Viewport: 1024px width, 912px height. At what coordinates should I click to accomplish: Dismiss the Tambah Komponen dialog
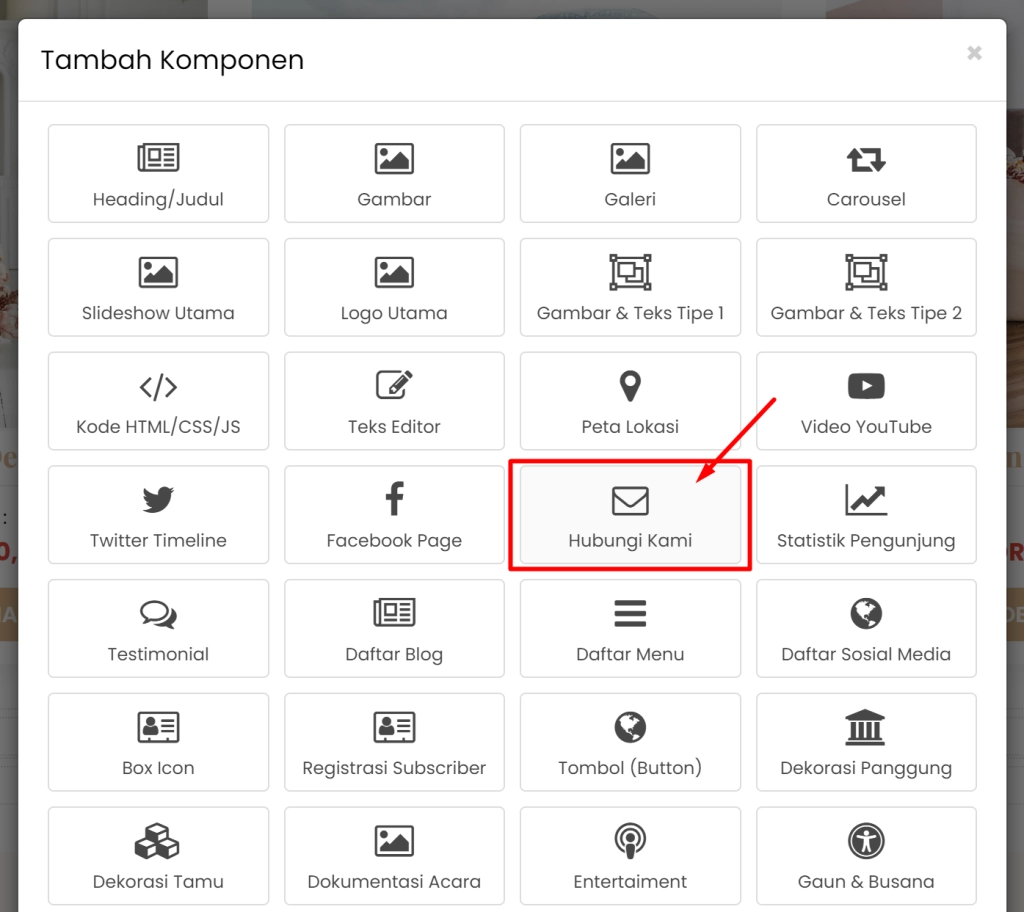coord(974,53)
